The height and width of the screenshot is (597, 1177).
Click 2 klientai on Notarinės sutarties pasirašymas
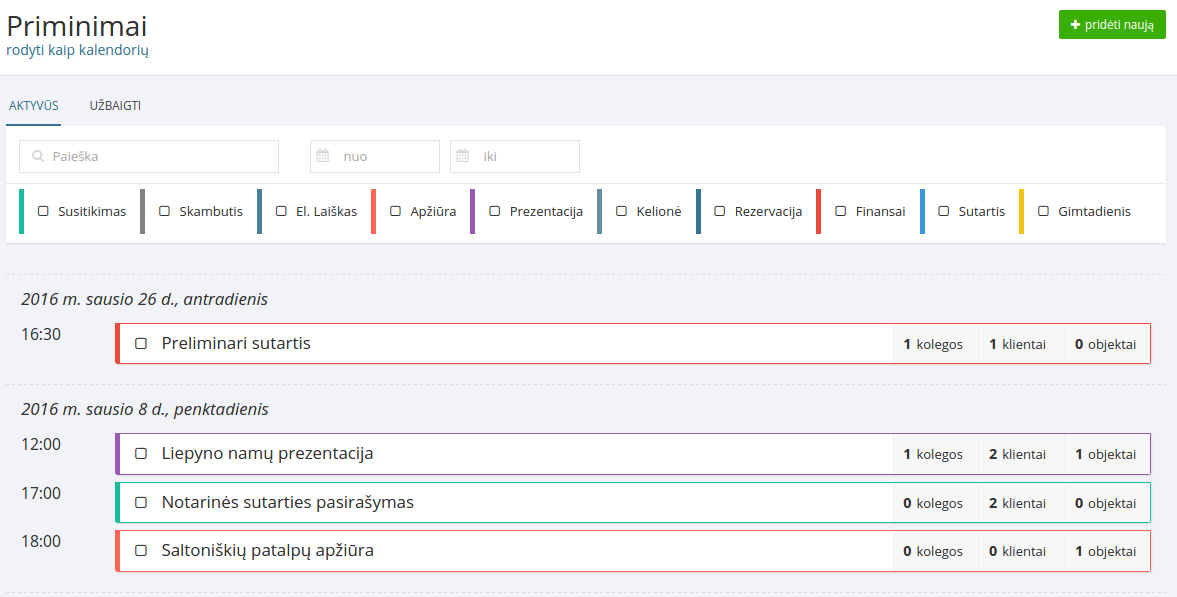(1017, 503)
